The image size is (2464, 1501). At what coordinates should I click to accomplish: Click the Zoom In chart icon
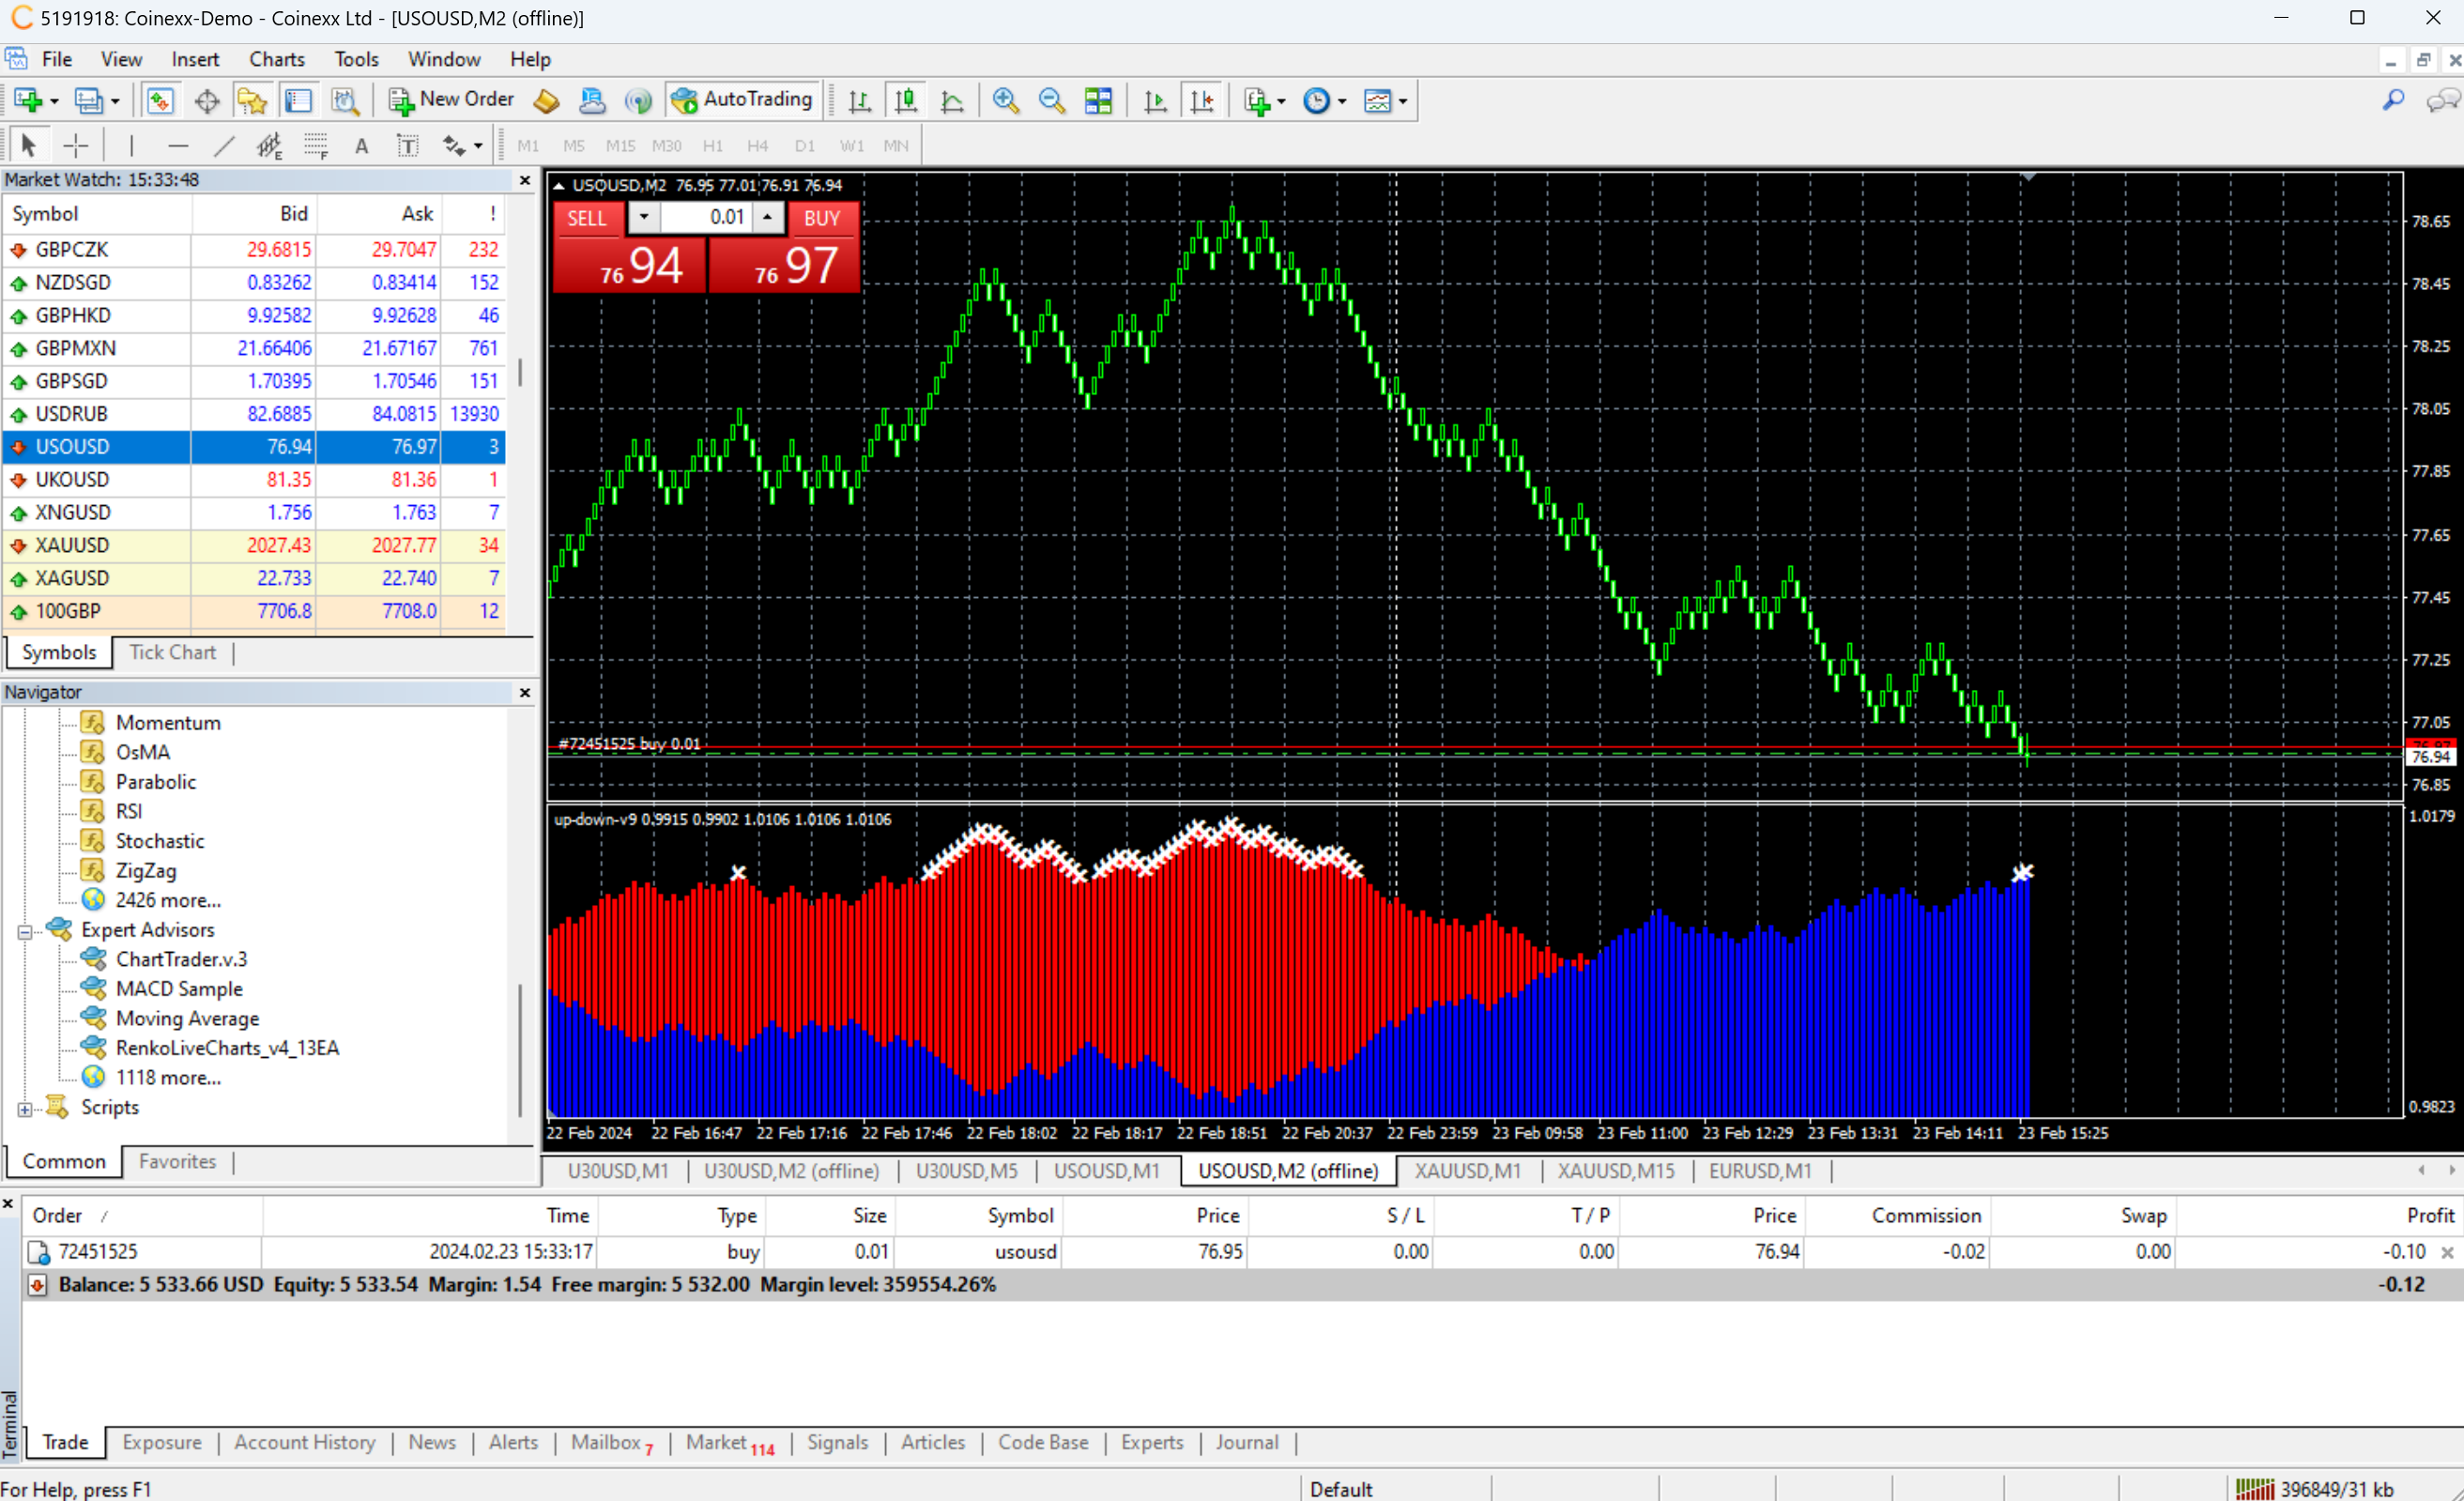click(x=1005, y=100)
